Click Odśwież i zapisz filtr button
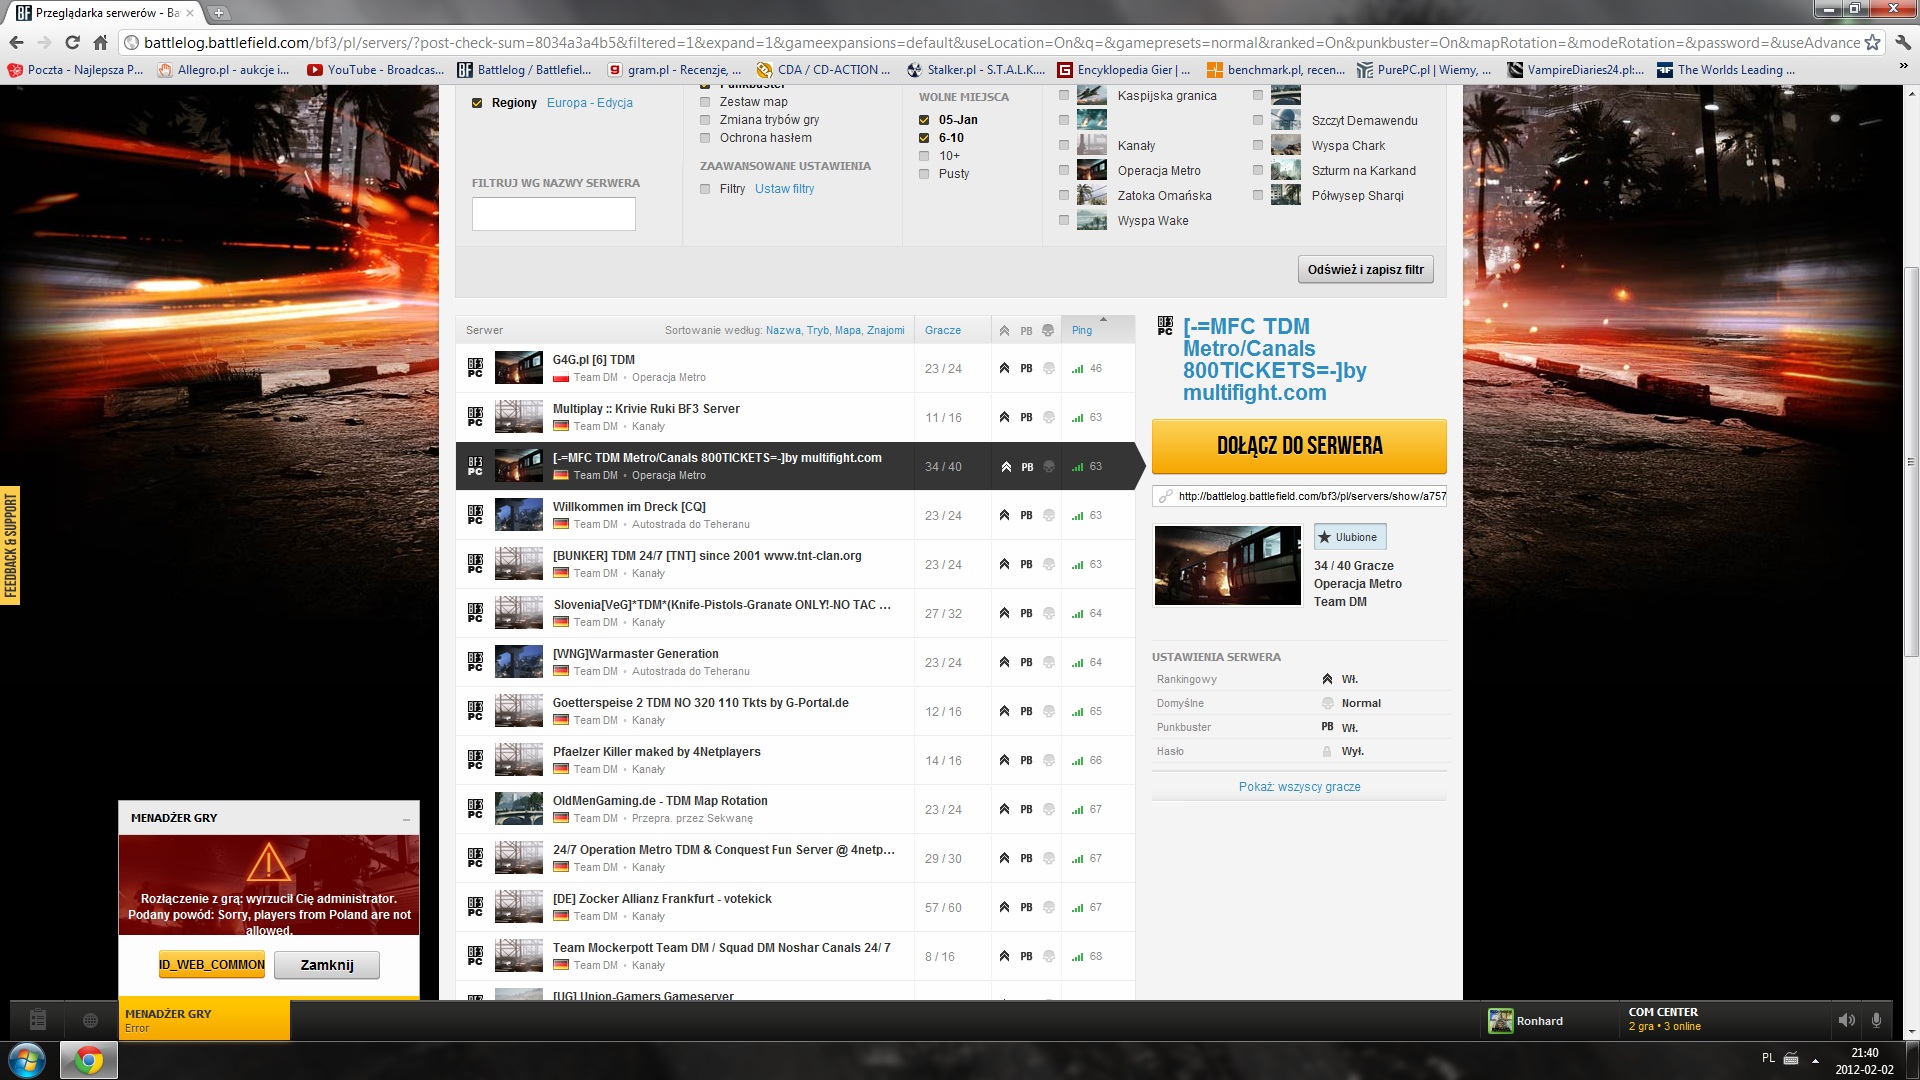This screenshot has height=1080, width=1920. (1366, 270)
